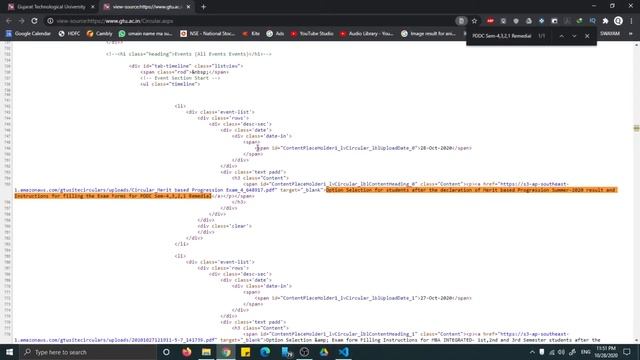The width and height of the screenshot is (640, 360).
Task: Open the WhatsApp bookmark in bookmarks bar
Action: (x=145, y=33)
